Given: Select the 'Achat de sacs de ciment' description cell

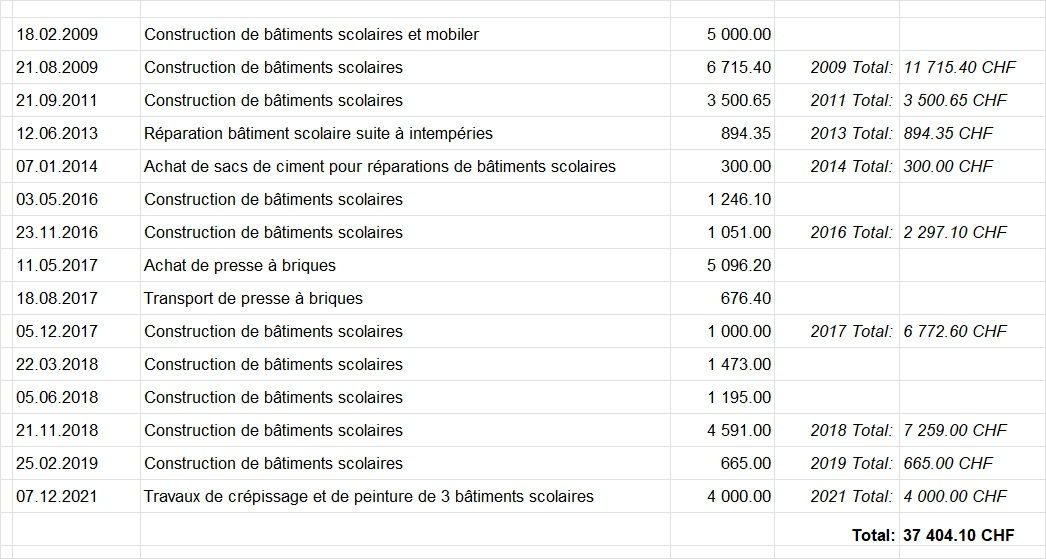Looking at the screenshot, I should tap(379, 167).
